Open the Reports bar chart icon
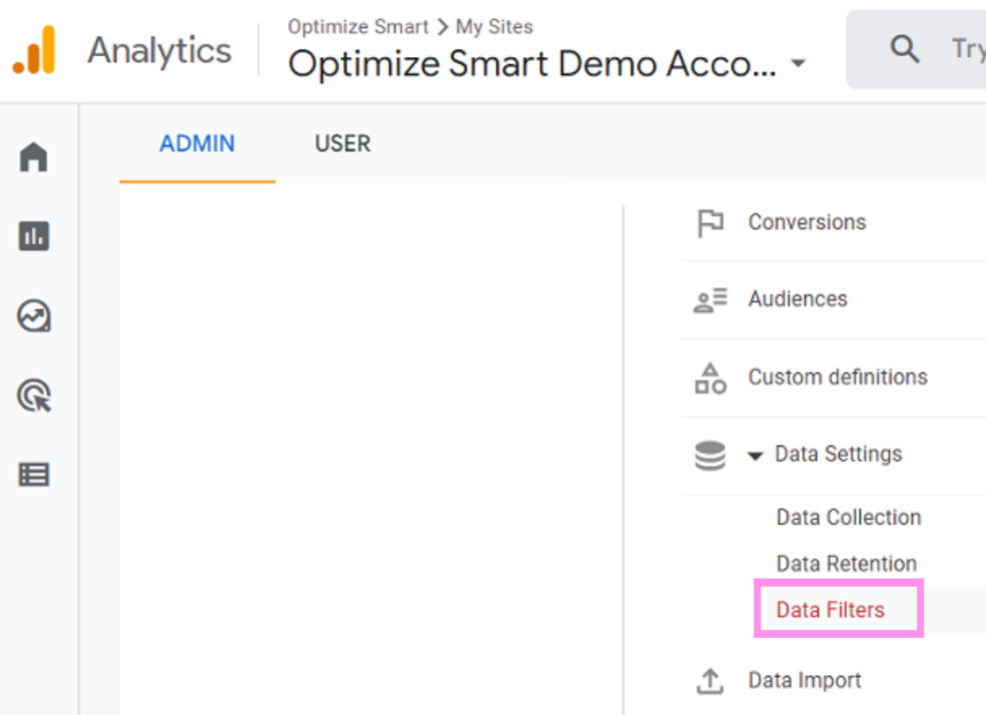This screenshot has width=986, height=715. coord(34,236)
